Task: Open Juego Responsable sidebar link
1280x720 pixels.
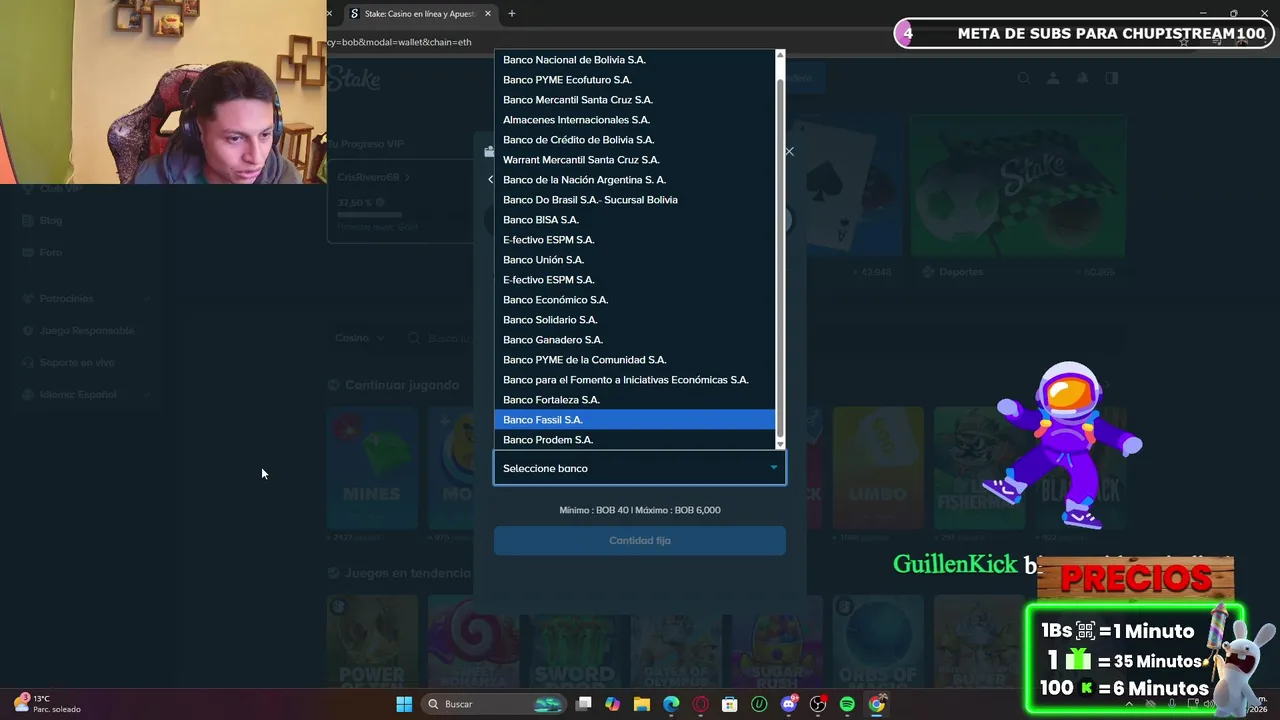Action: pyautogui.click(x=86, y=331)
